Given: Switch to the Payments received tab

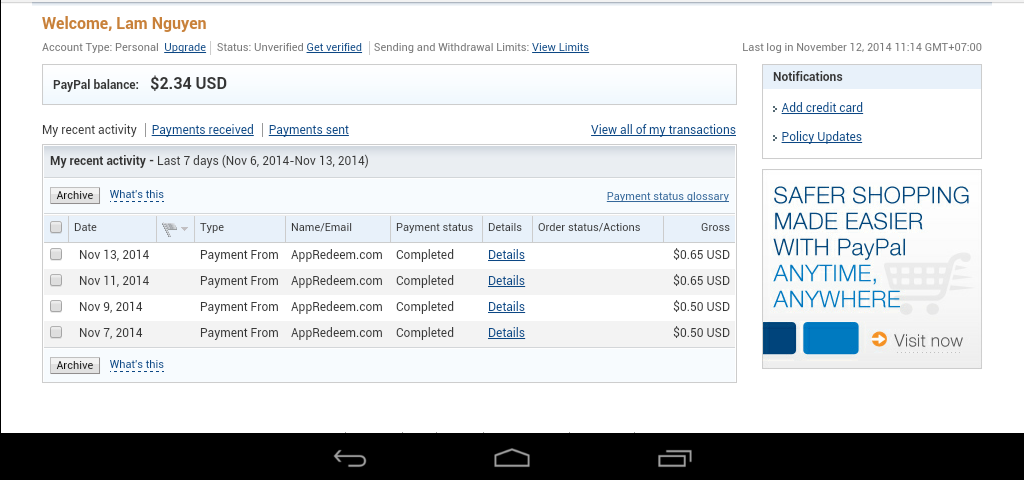Looking at the screenshot, I should coord(203,130).
